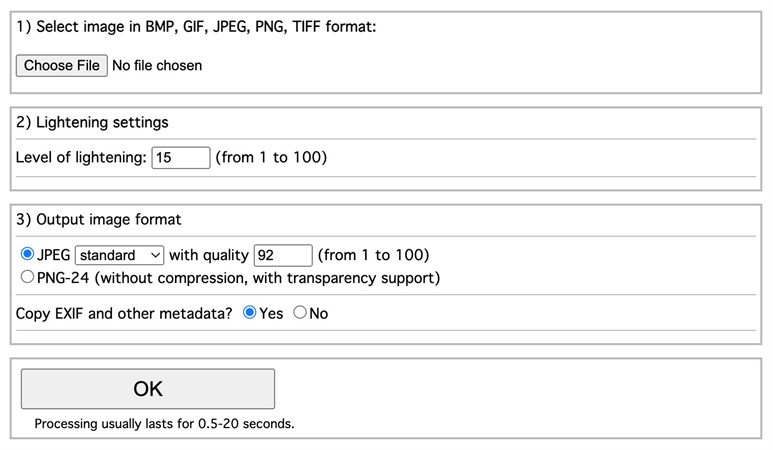Screen dimensions: 773x450
Task: Choose No for copying EXIF metadata
Action: tap(300, 313)
